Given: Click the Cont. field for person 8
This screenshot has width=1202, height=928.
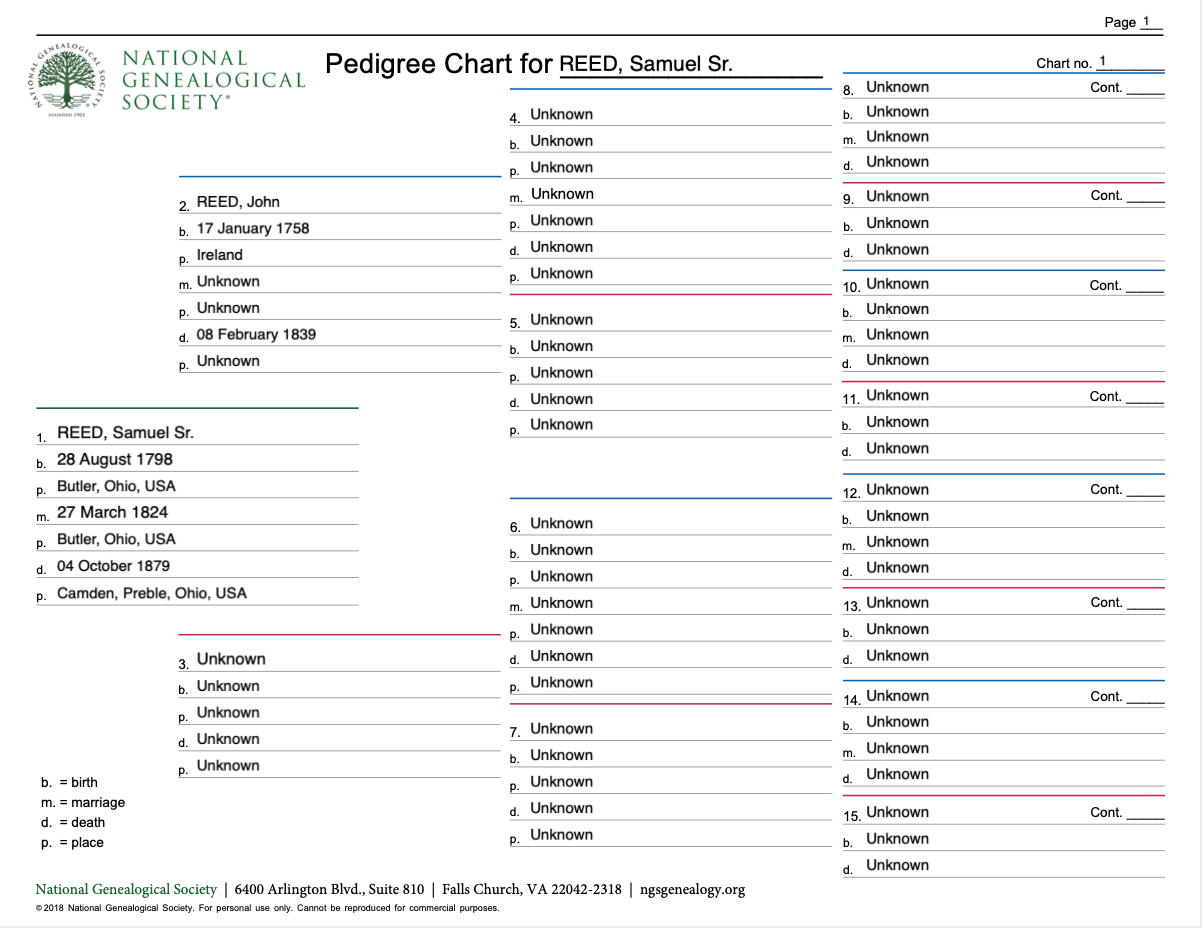Looking at the screenshot, I should [1144, 87].
